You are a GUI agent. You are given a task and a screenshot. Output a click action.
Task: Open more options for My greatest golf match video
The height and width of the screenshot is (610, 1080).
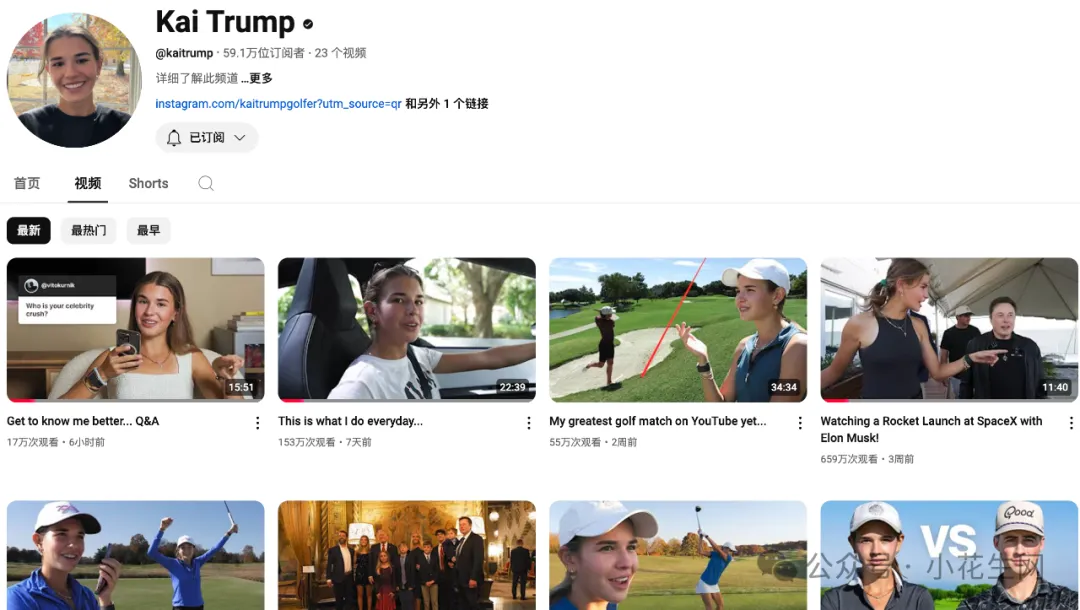pos(800,423)
